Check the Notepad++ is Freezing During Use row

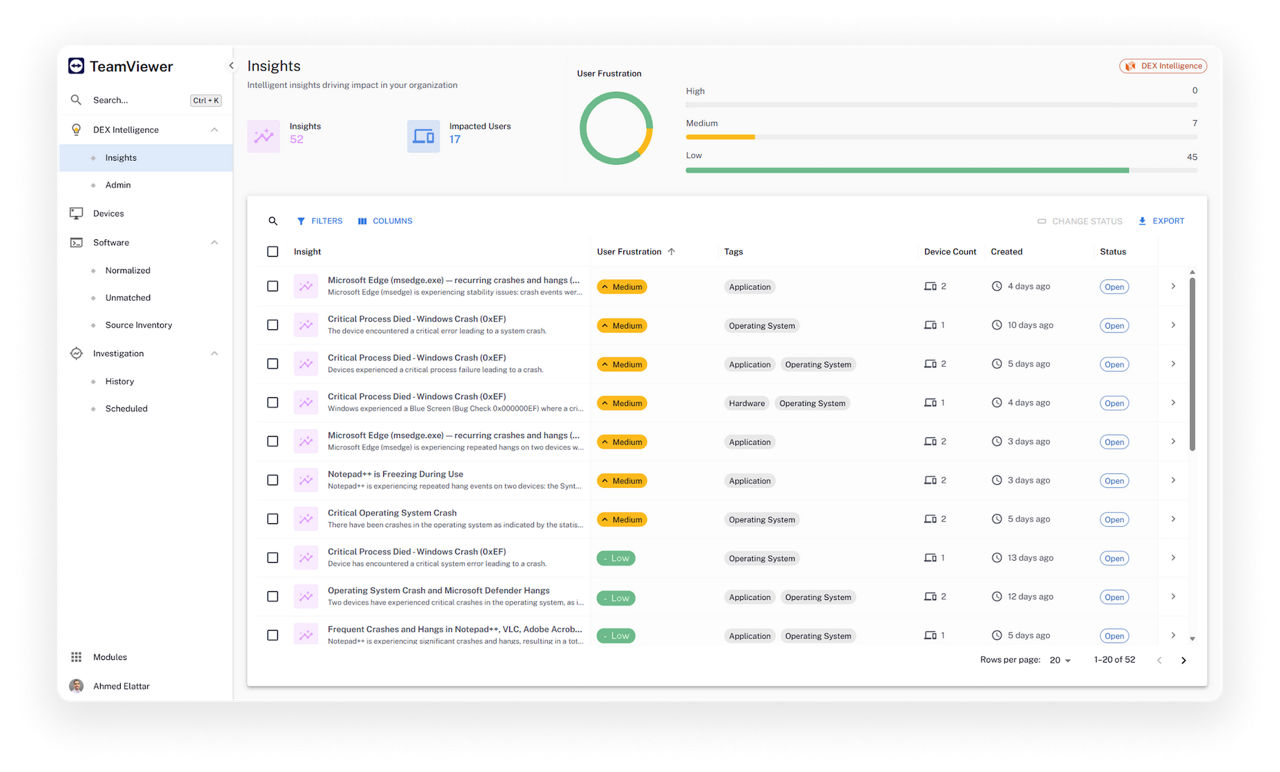pyautogui.click(x=273, y=480)
